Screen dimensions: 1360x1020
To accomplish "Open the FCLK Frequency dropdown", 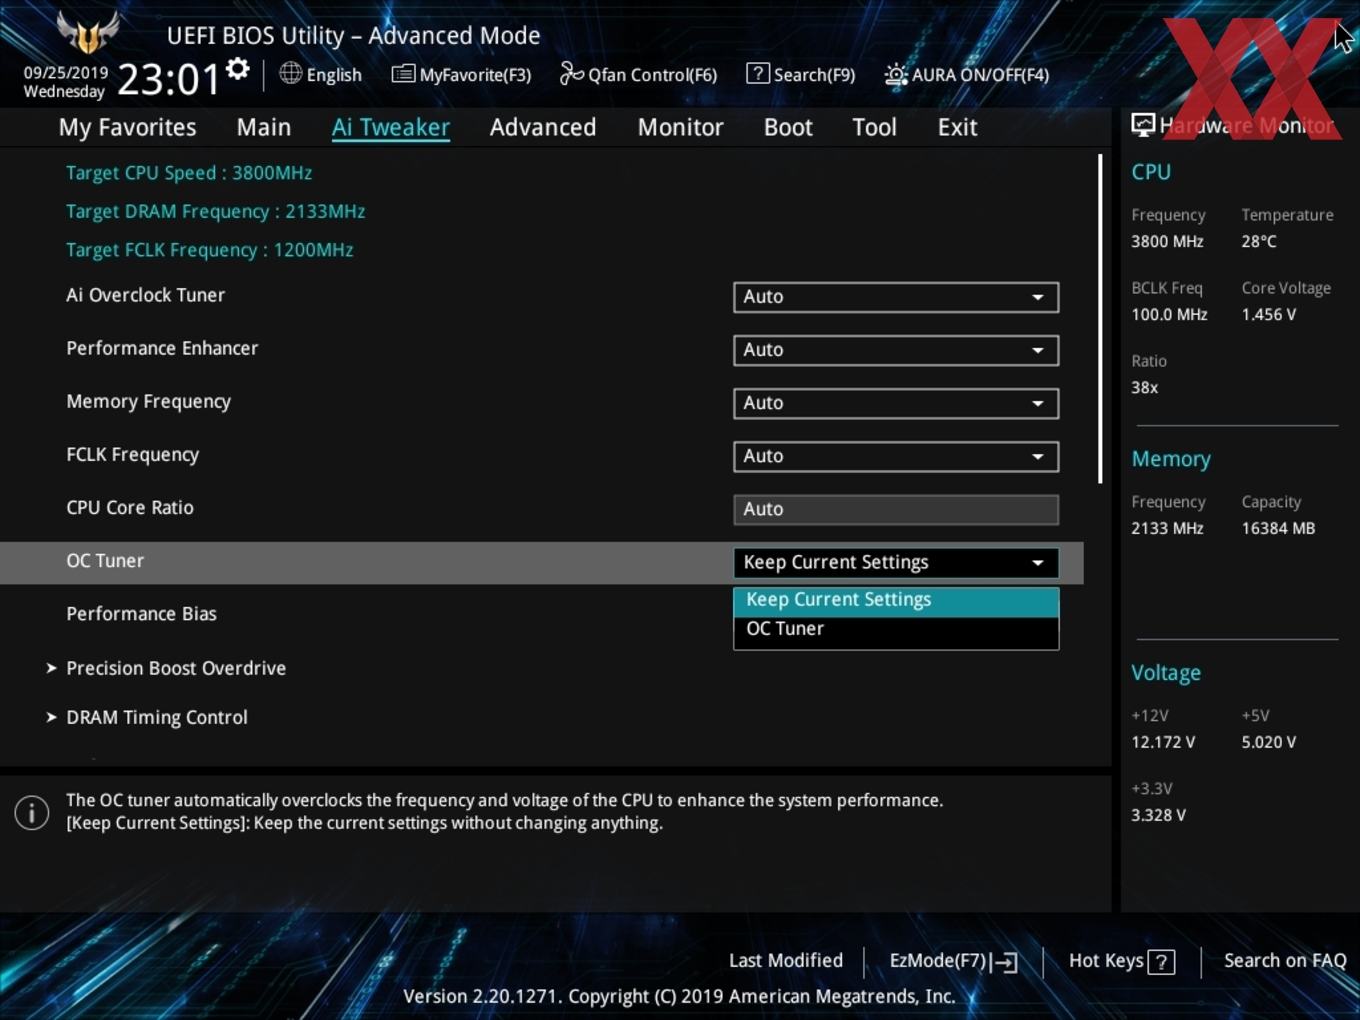I will (896, 456).
